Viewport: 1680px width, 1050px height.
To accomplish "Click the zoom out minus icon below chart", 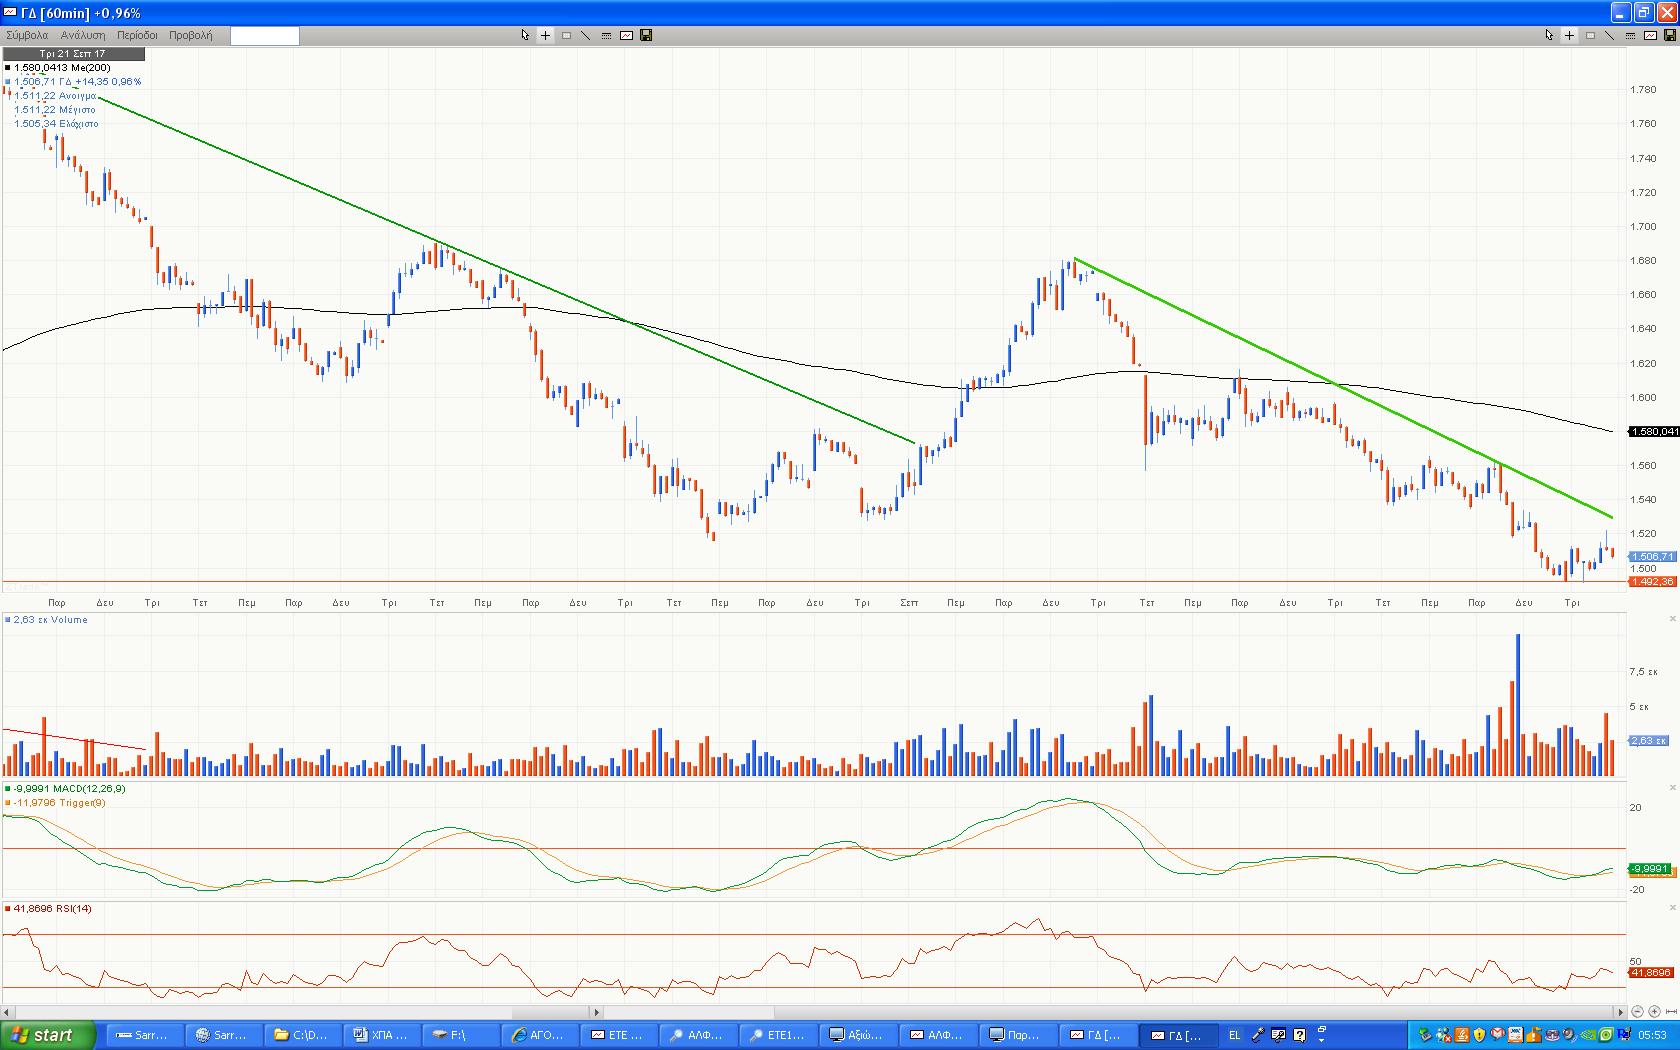I will point(1638,1012).
